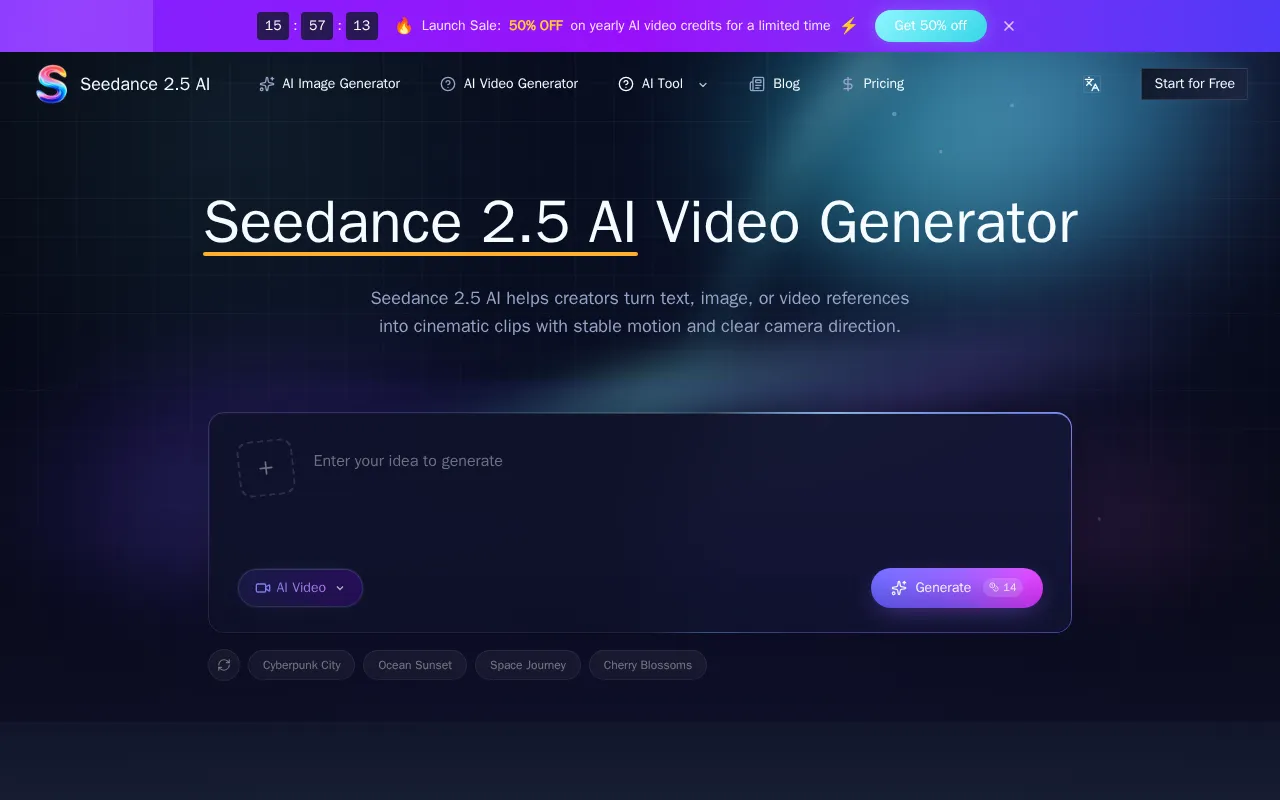Click the AI Tool chevron arrow

pos(703,85)
